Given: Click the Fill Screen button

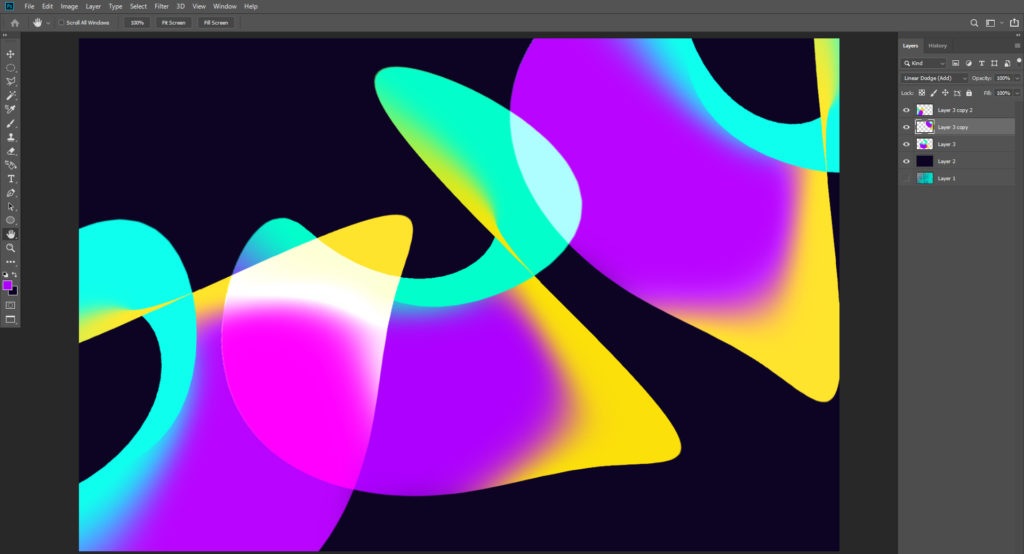Looking at the screenshot, I should coord(216,23).
